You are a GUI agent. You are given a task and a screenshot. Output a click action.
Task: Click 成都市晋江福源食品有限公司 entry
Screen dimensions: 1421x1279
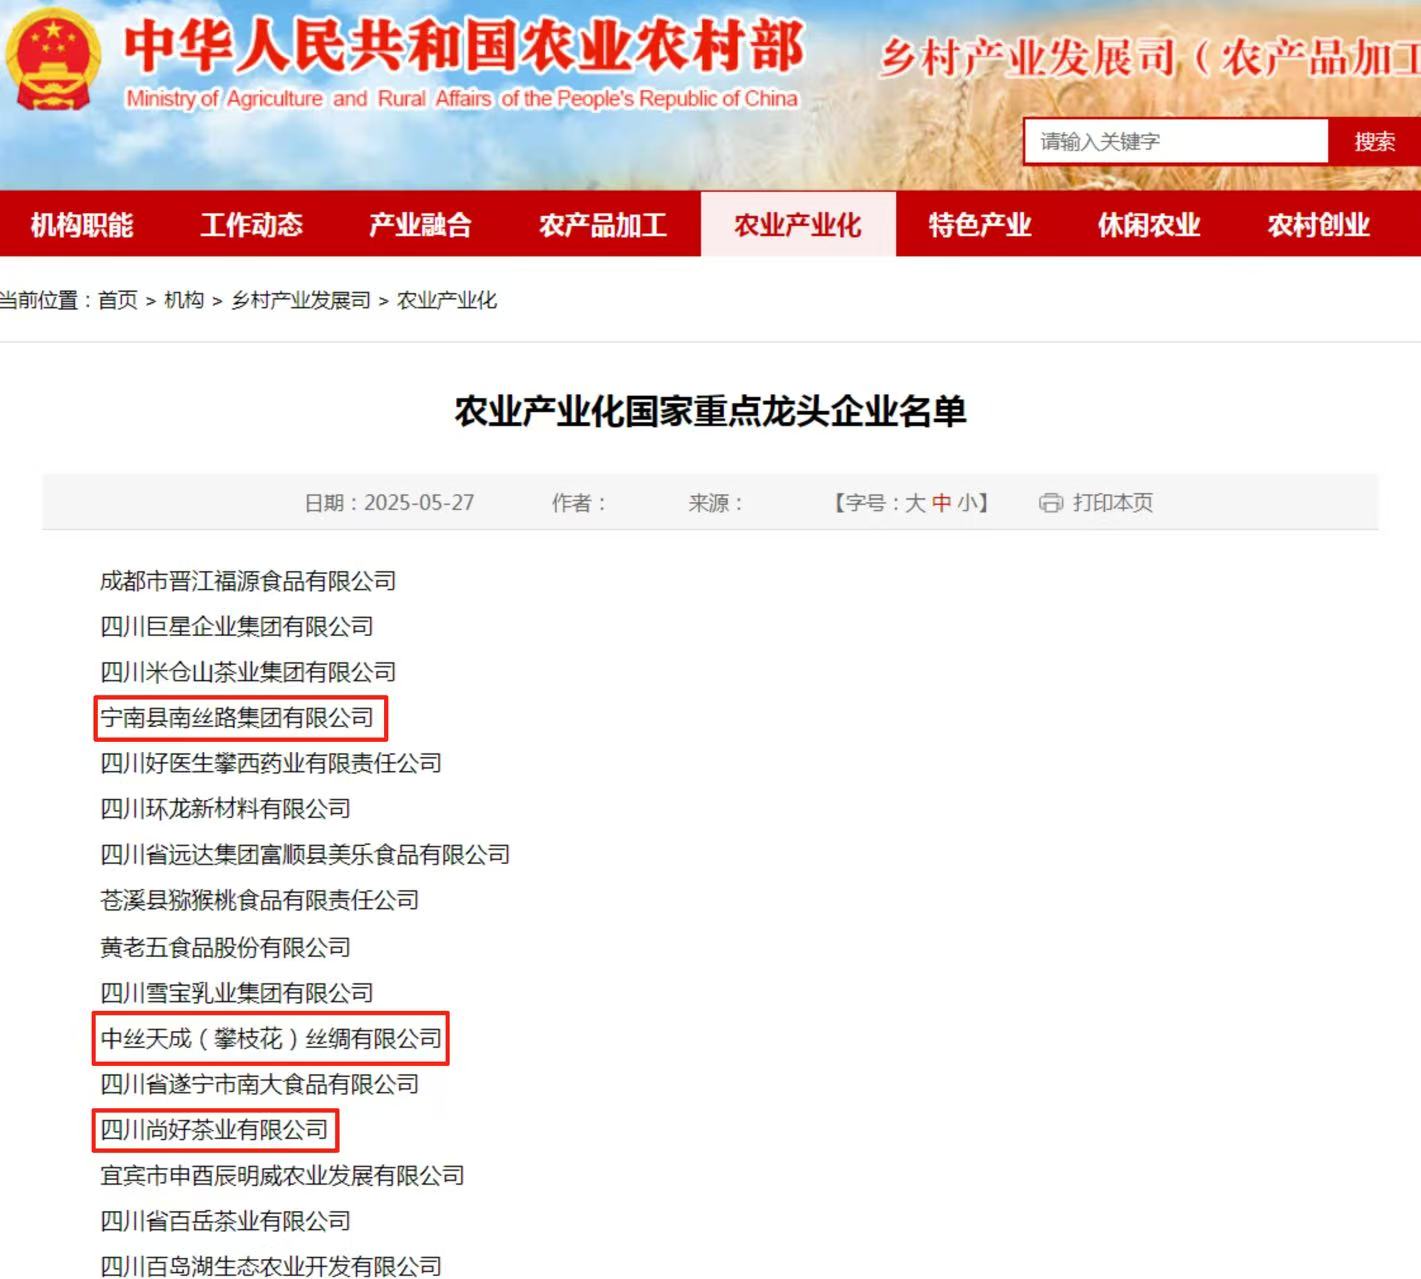pos(248,581)
